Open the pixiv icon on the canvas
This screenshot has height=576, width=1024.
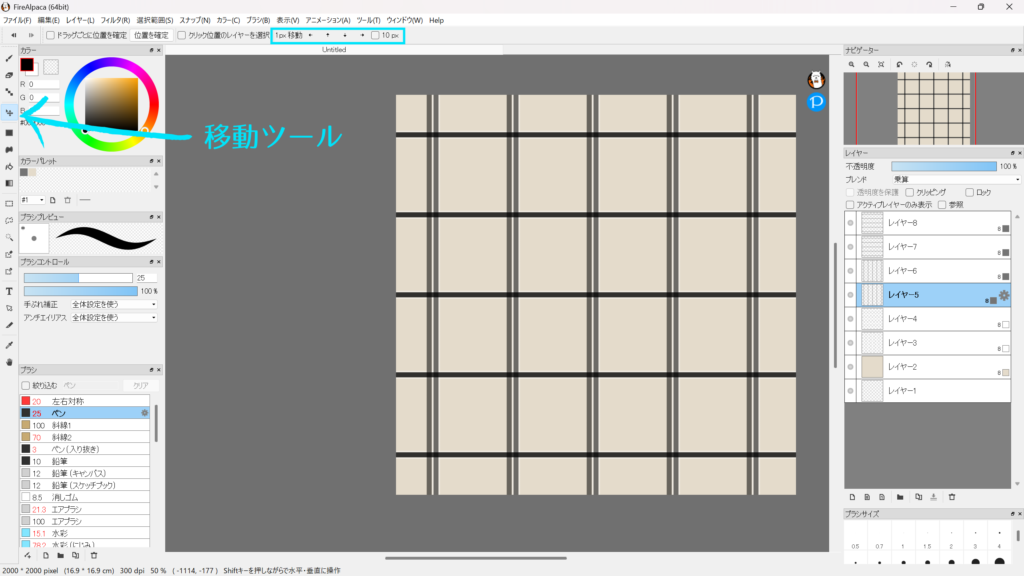point(816,103)
